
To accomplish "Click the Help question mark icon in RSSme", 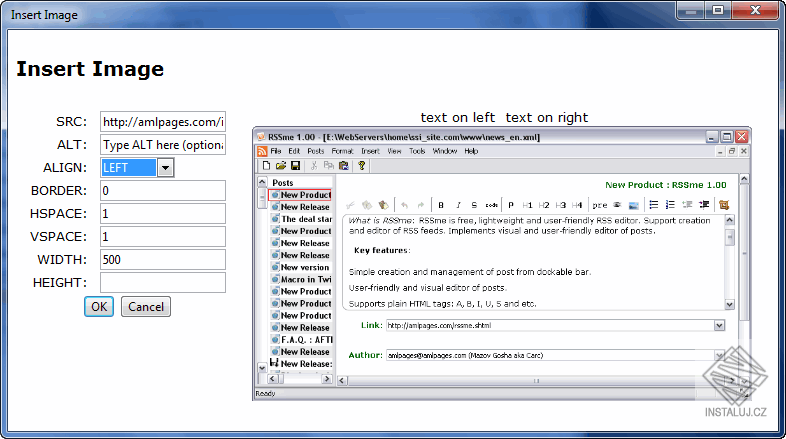I will click(x=361, y=165).
